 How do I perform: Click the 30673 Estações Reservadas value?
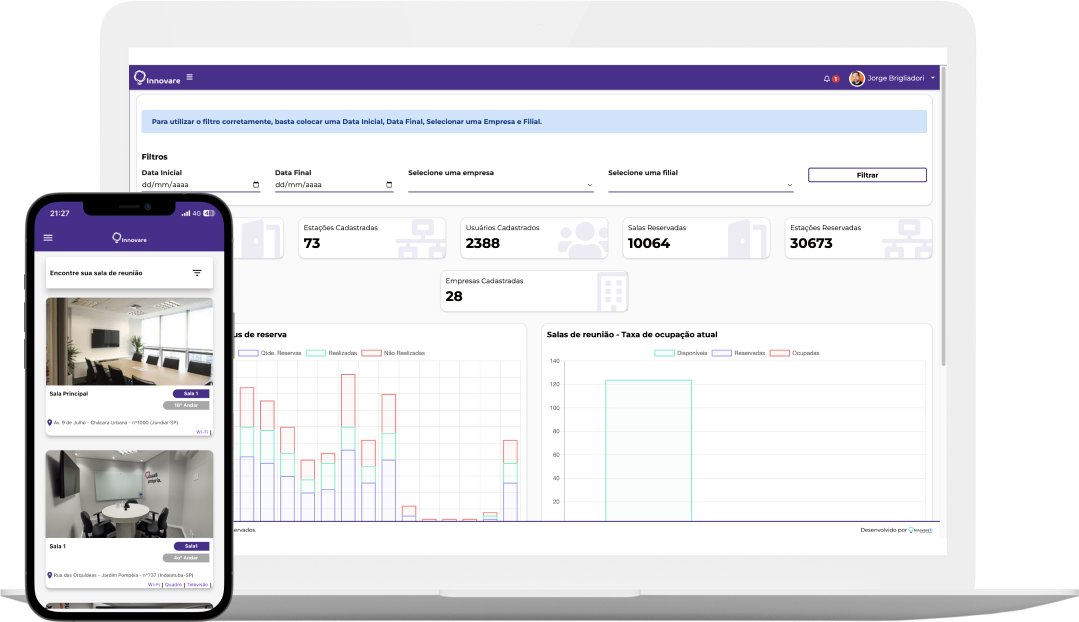click(x=811, y=244)
